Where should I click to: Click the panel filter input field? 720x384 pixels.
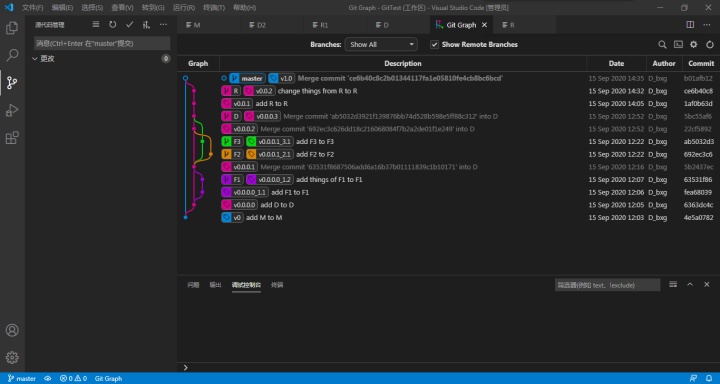(x=608, y=285)
